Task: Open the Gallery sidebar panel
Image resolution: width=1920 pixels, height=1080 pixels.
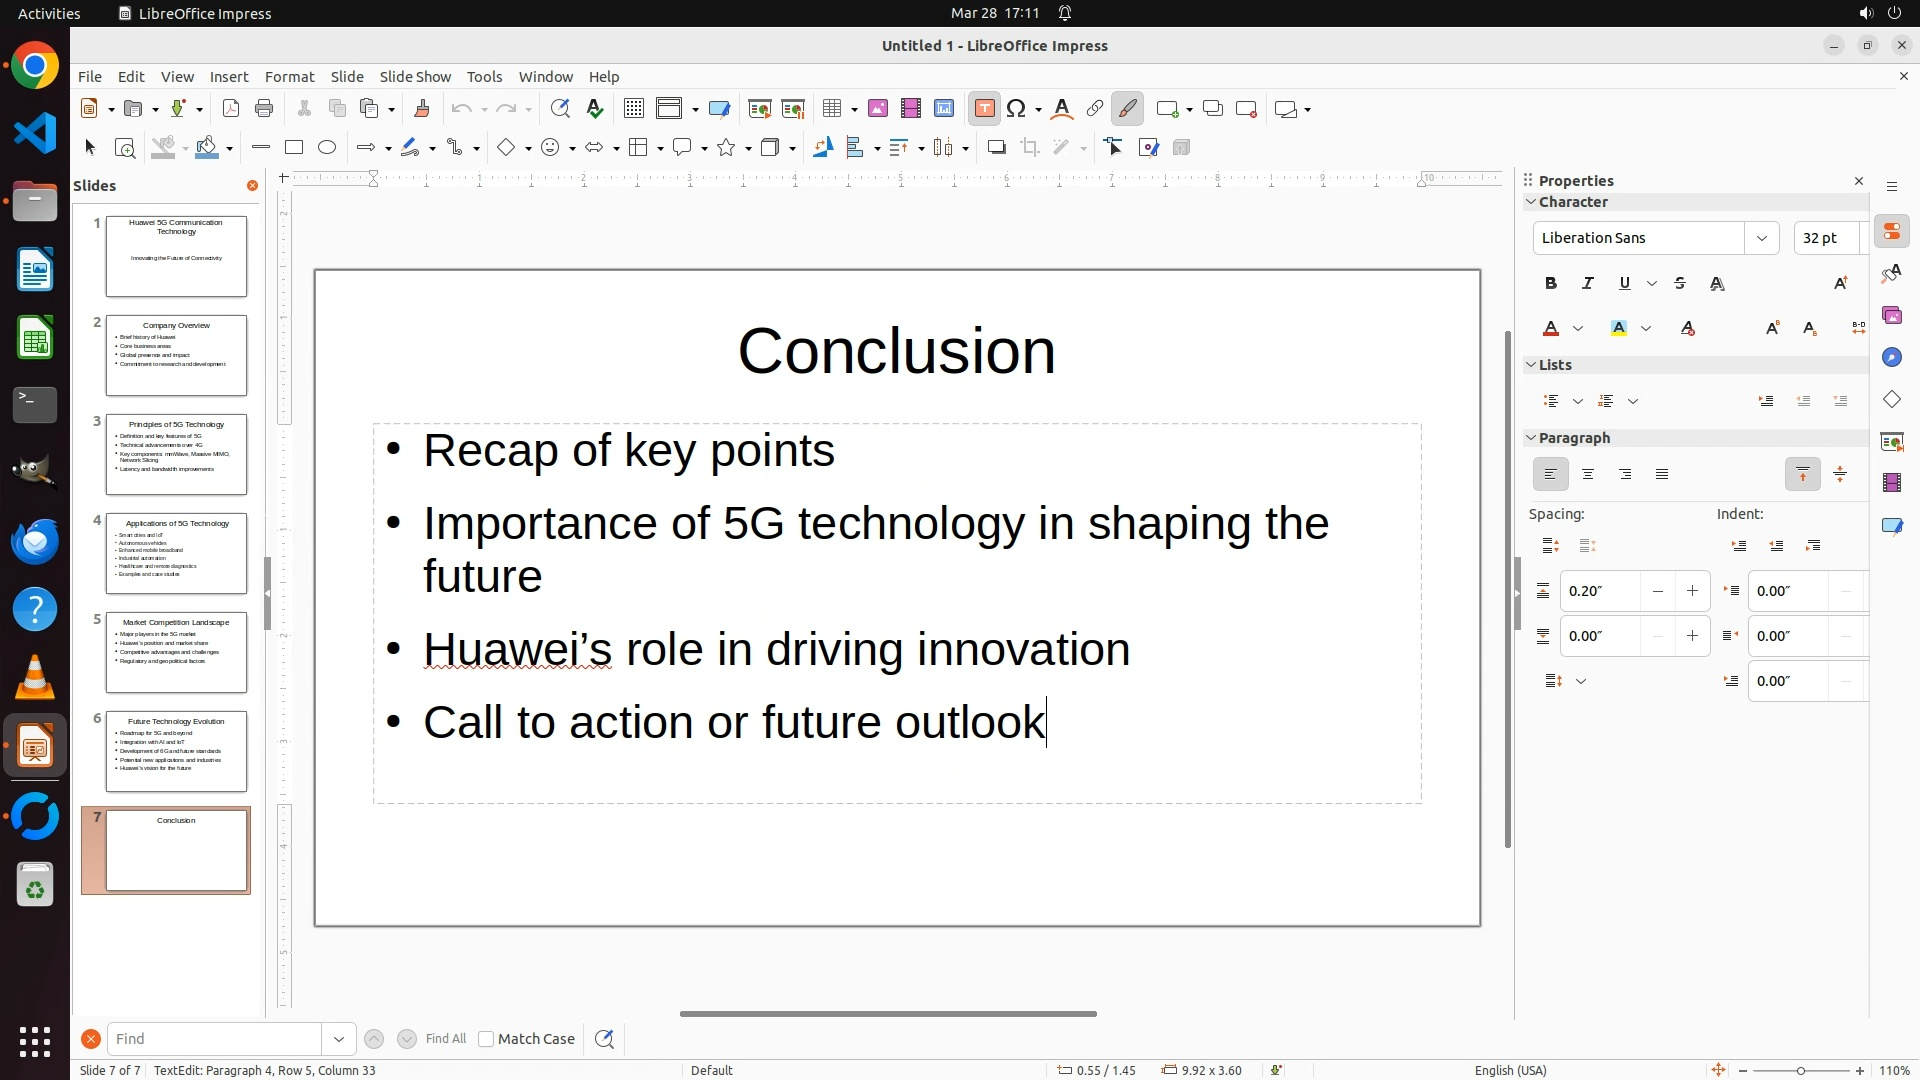Action: click(1892, 316)
